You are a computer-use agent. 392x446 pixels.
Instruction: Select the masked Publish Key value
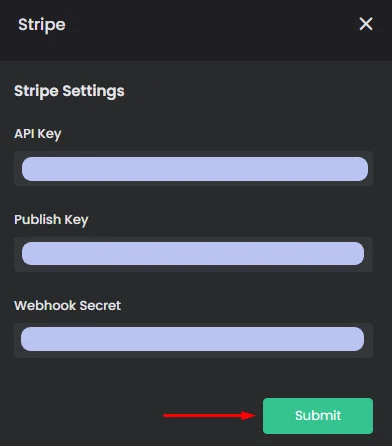click(x=193, y=254)
